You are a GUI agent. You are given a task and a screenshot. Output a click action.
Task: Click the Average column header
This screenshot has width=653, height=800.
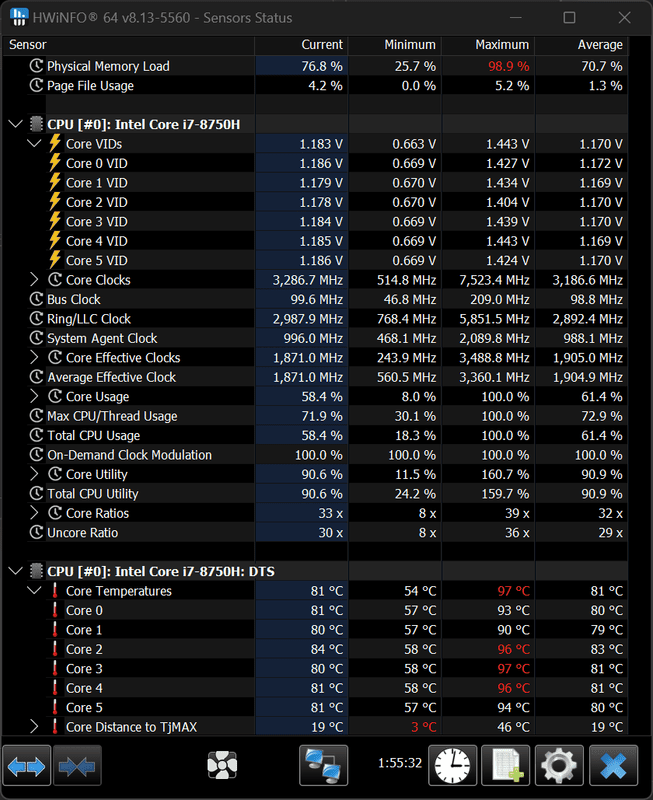click(581, 45)
